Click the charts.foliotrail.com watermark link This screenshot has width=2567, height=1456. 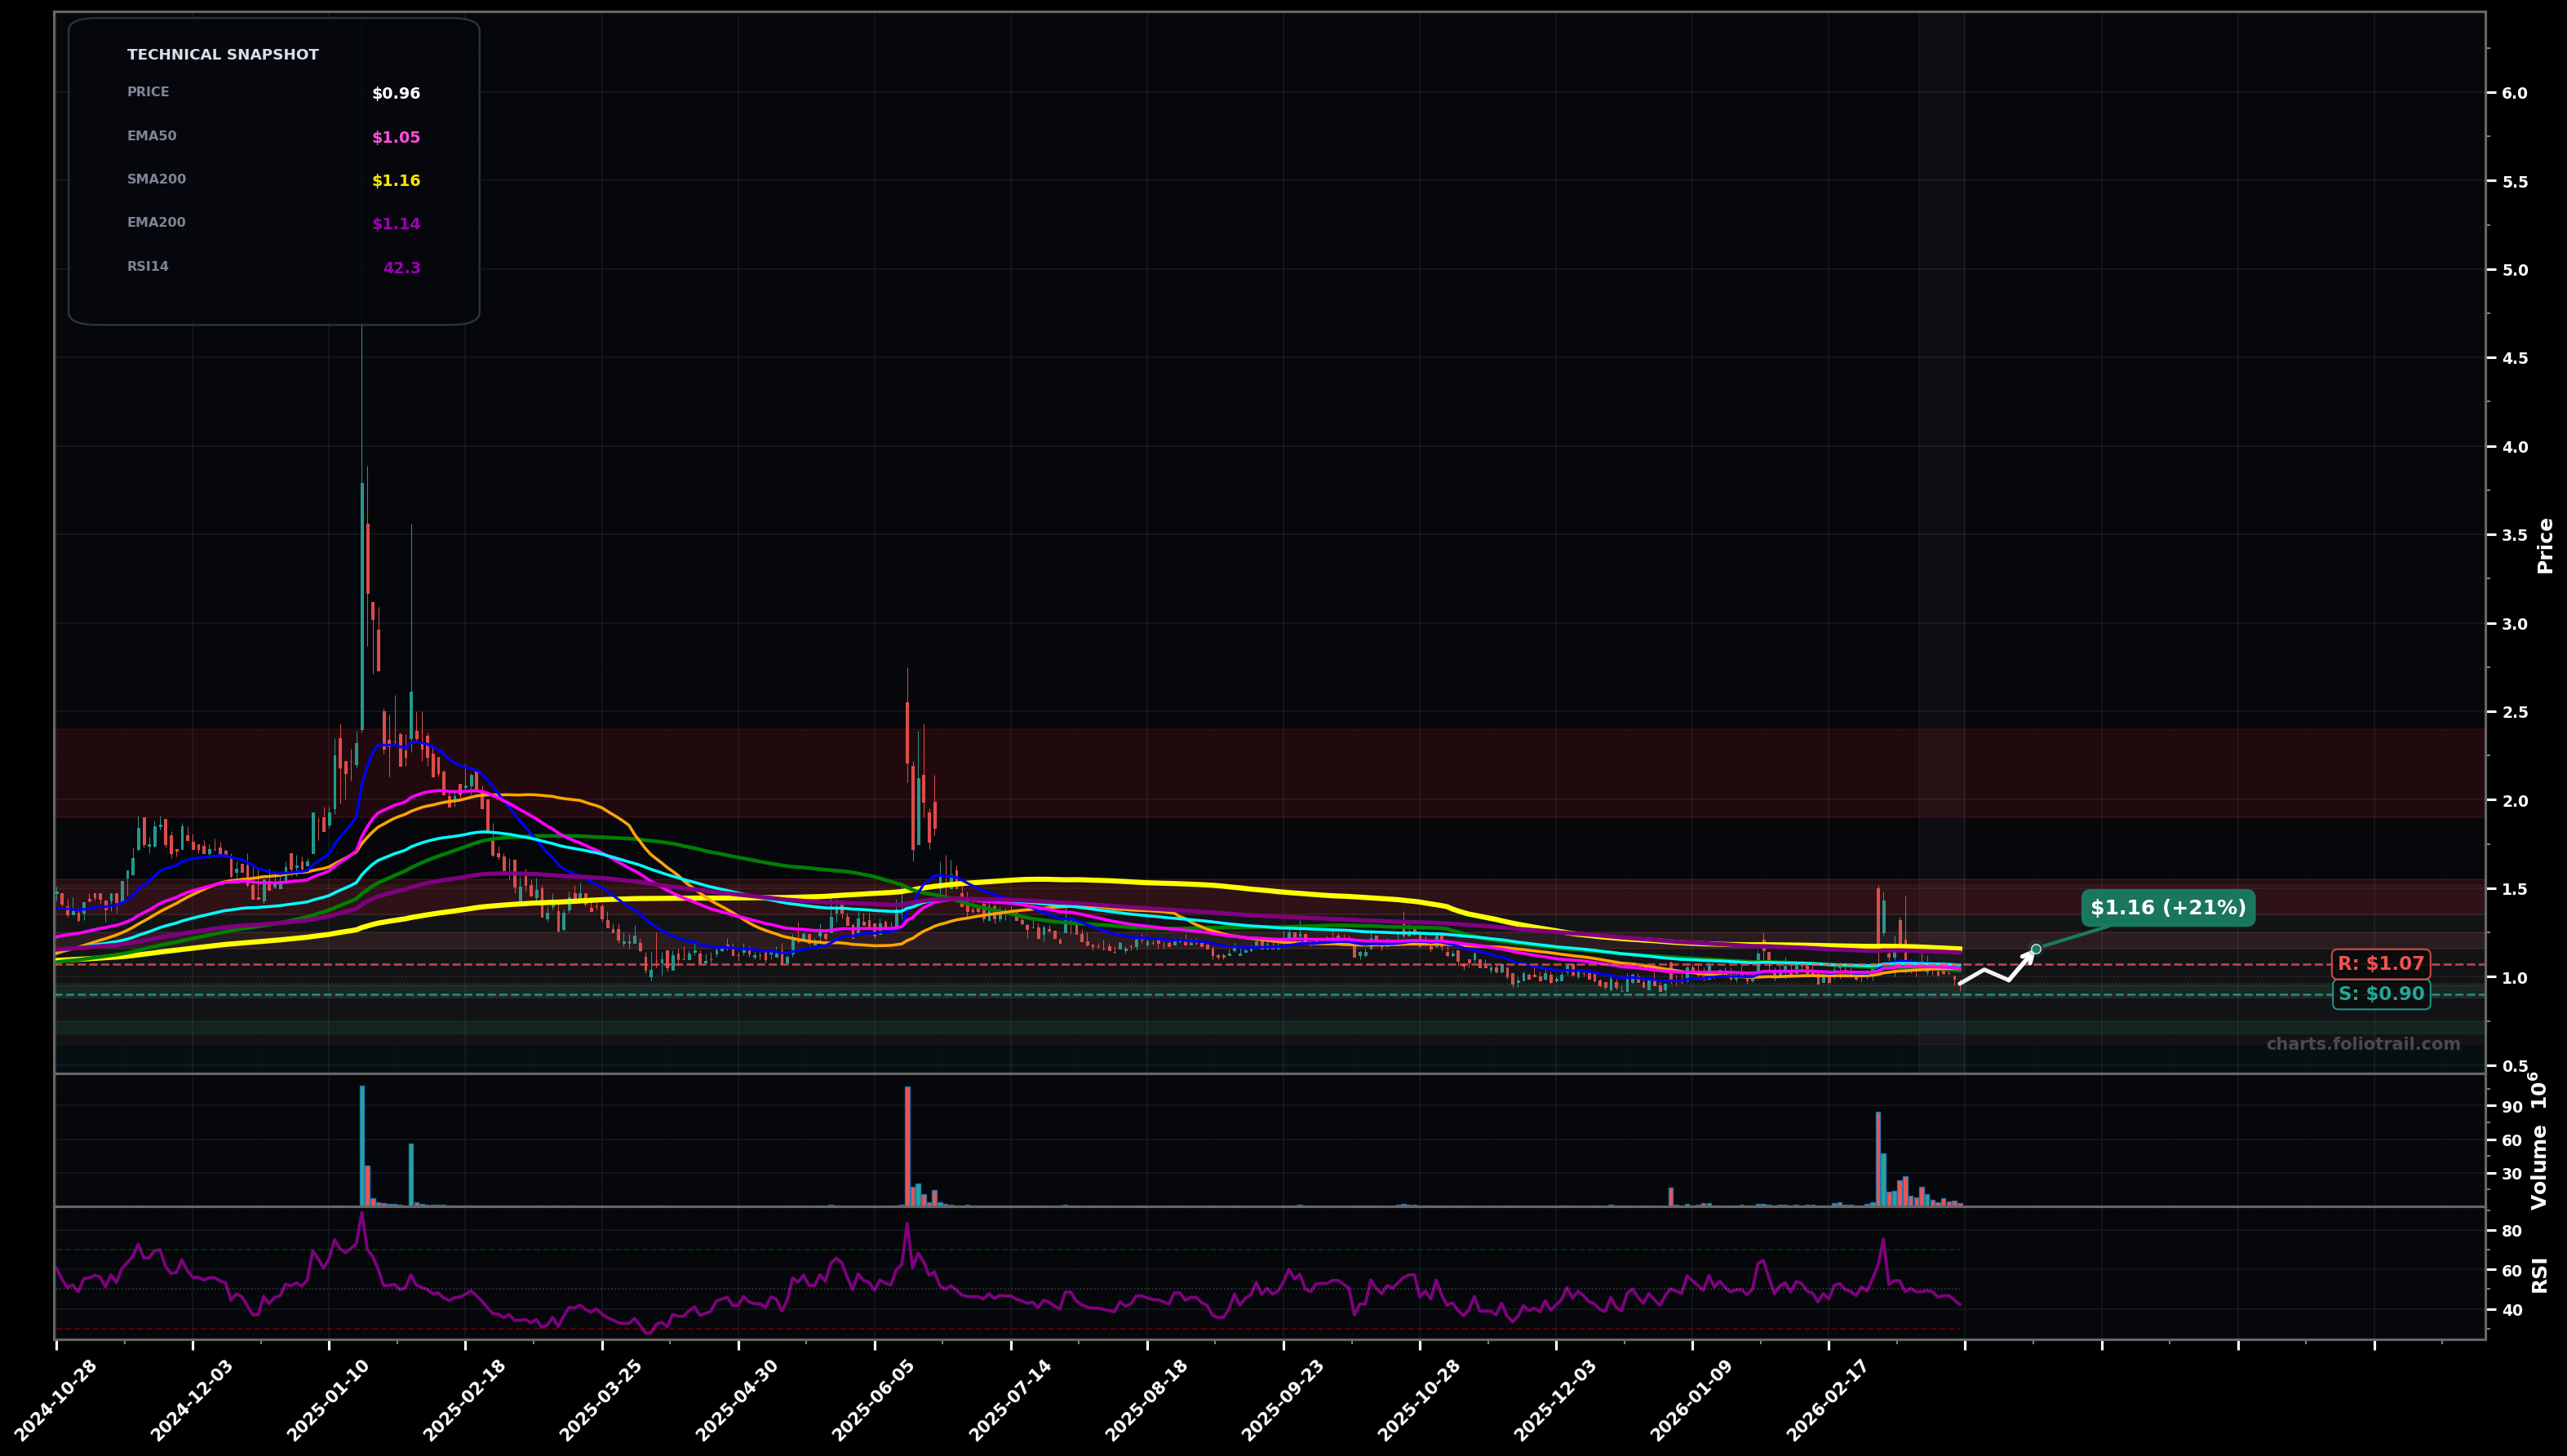tap(2362, 1044)
